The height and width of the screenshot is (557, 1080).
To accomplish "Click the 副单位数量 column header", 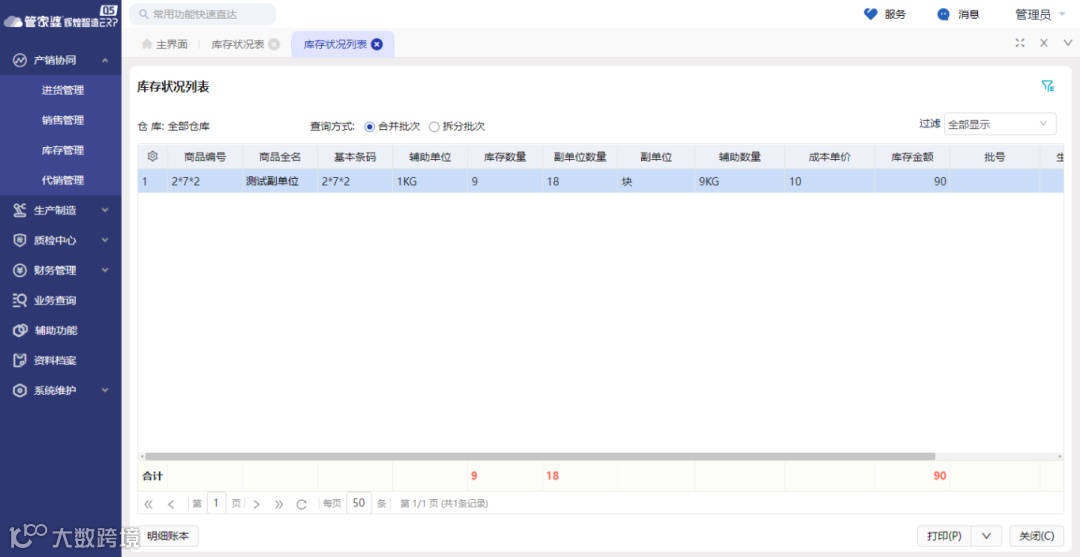I will [x=580, y=157].
